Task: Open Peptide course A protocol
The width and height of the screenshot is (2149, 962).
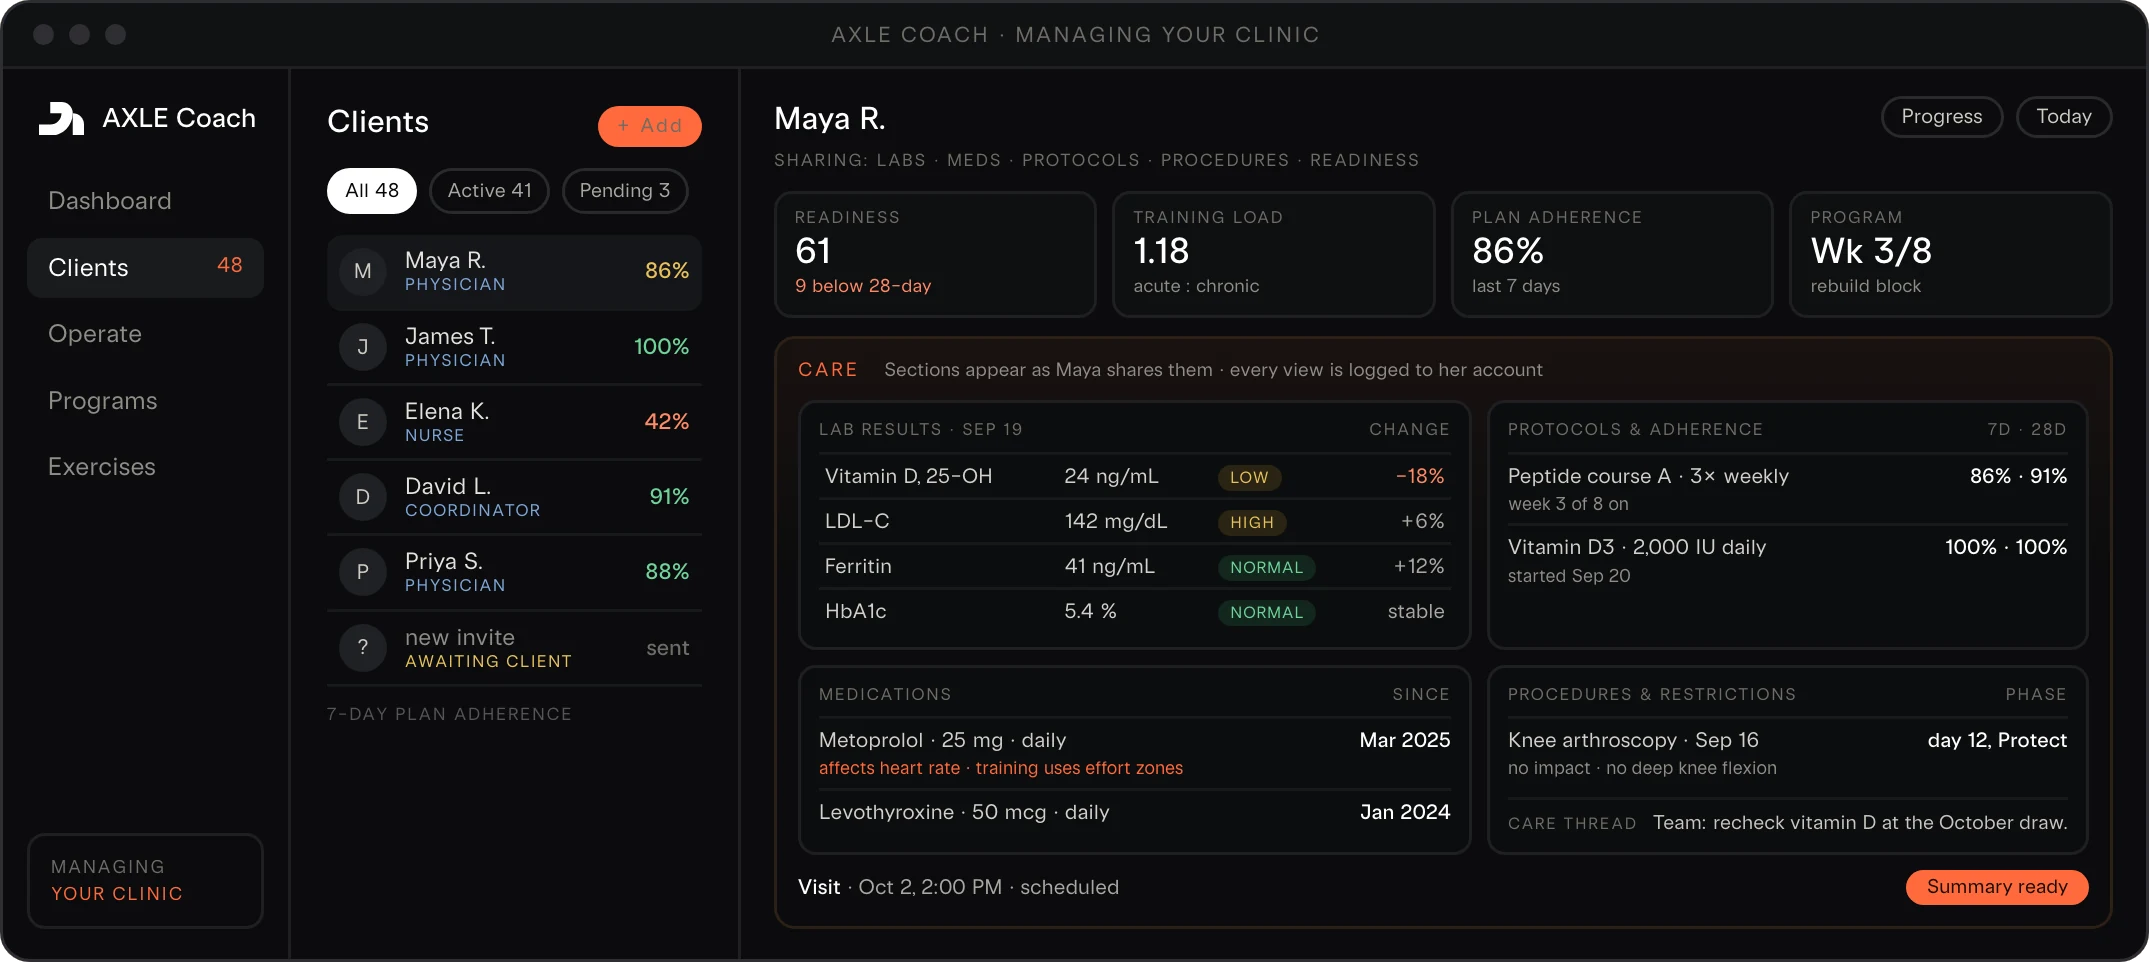Action: click(1787, 489)
